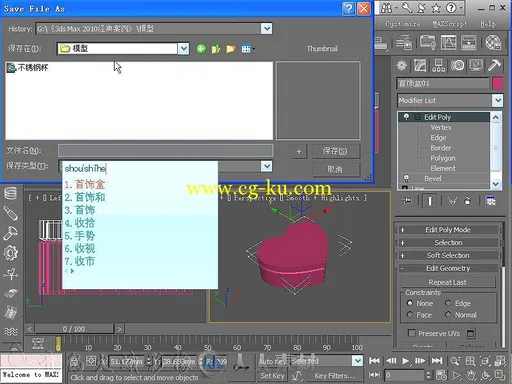The height and width of the screenshot is (384, 512).
Task: Open the satellite dish Communication Center icon
Action: pyautogui.click(x=422, y=8)
